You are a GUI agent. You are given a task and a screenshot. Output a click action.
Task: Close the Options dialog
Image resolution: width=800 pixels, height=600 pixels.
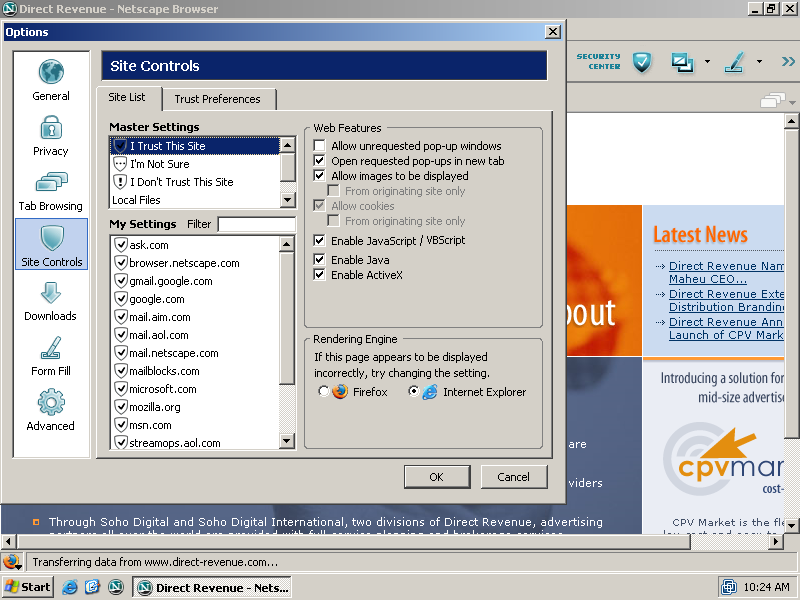[553, 32]
